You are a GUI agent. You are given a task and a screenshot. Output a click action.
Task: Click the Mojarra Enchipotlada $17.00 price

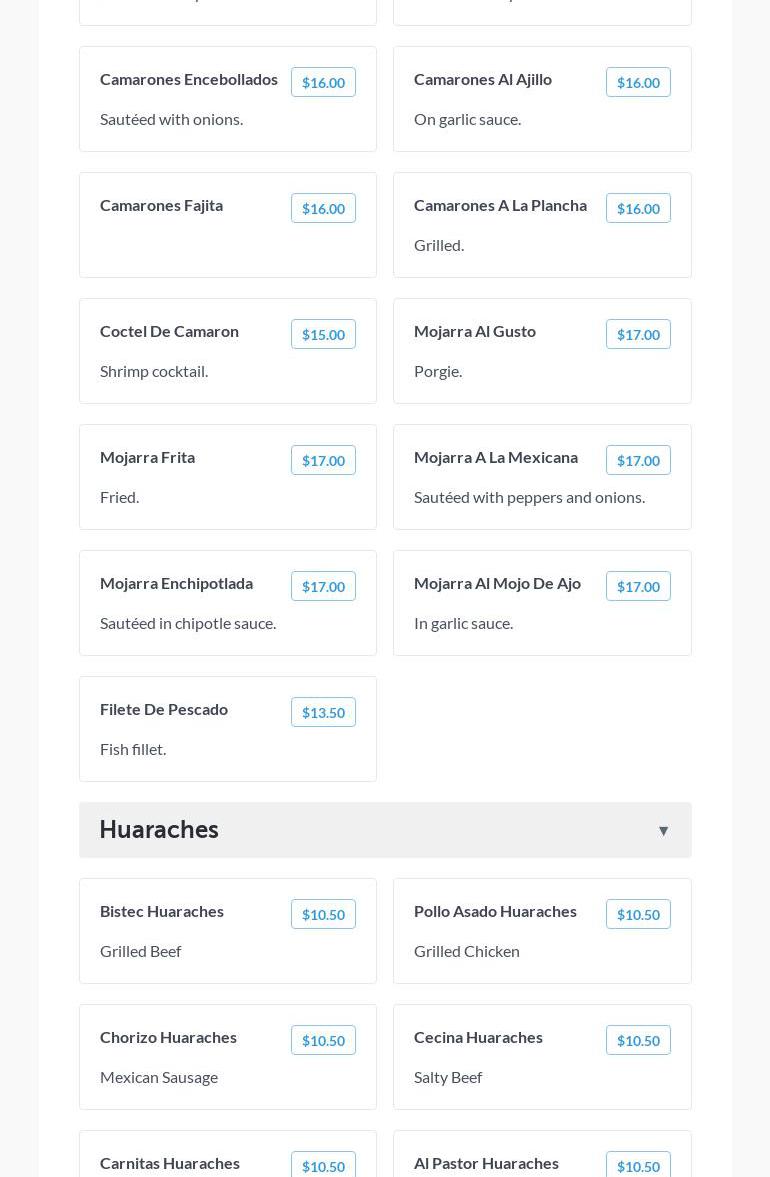pyautogui.click(x=323, y=587)
